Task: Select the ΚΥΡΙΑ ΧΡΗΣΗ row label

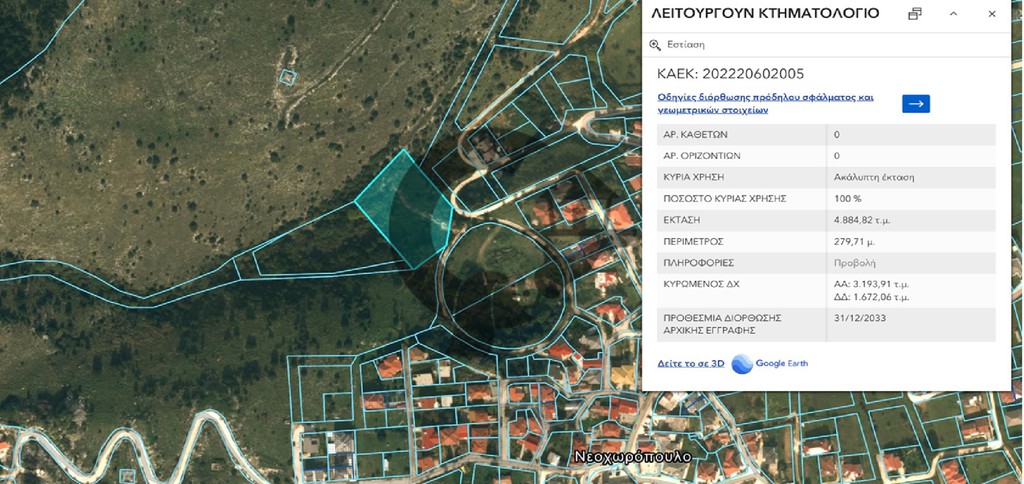Action: [694, 177]
